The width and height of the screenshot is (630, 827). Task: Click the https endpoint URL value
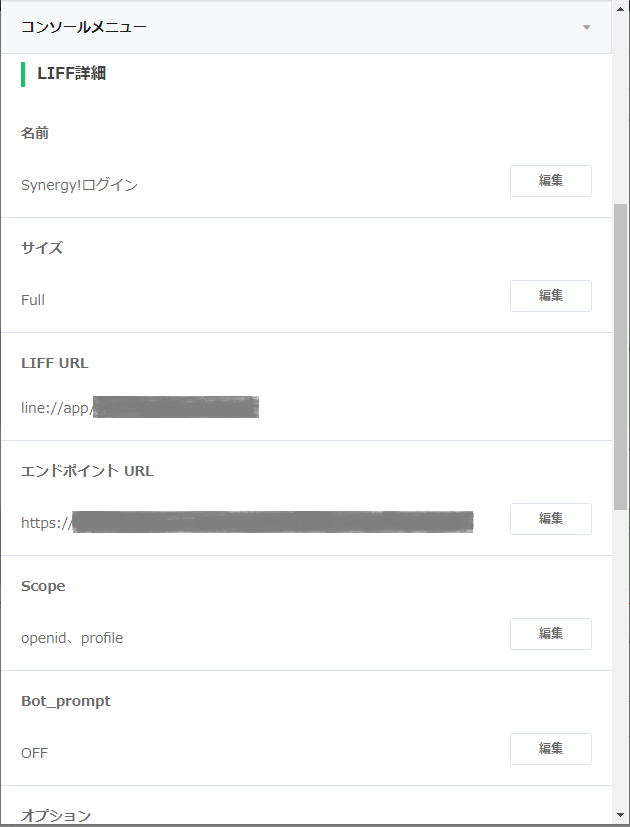[x=246, y=522]
